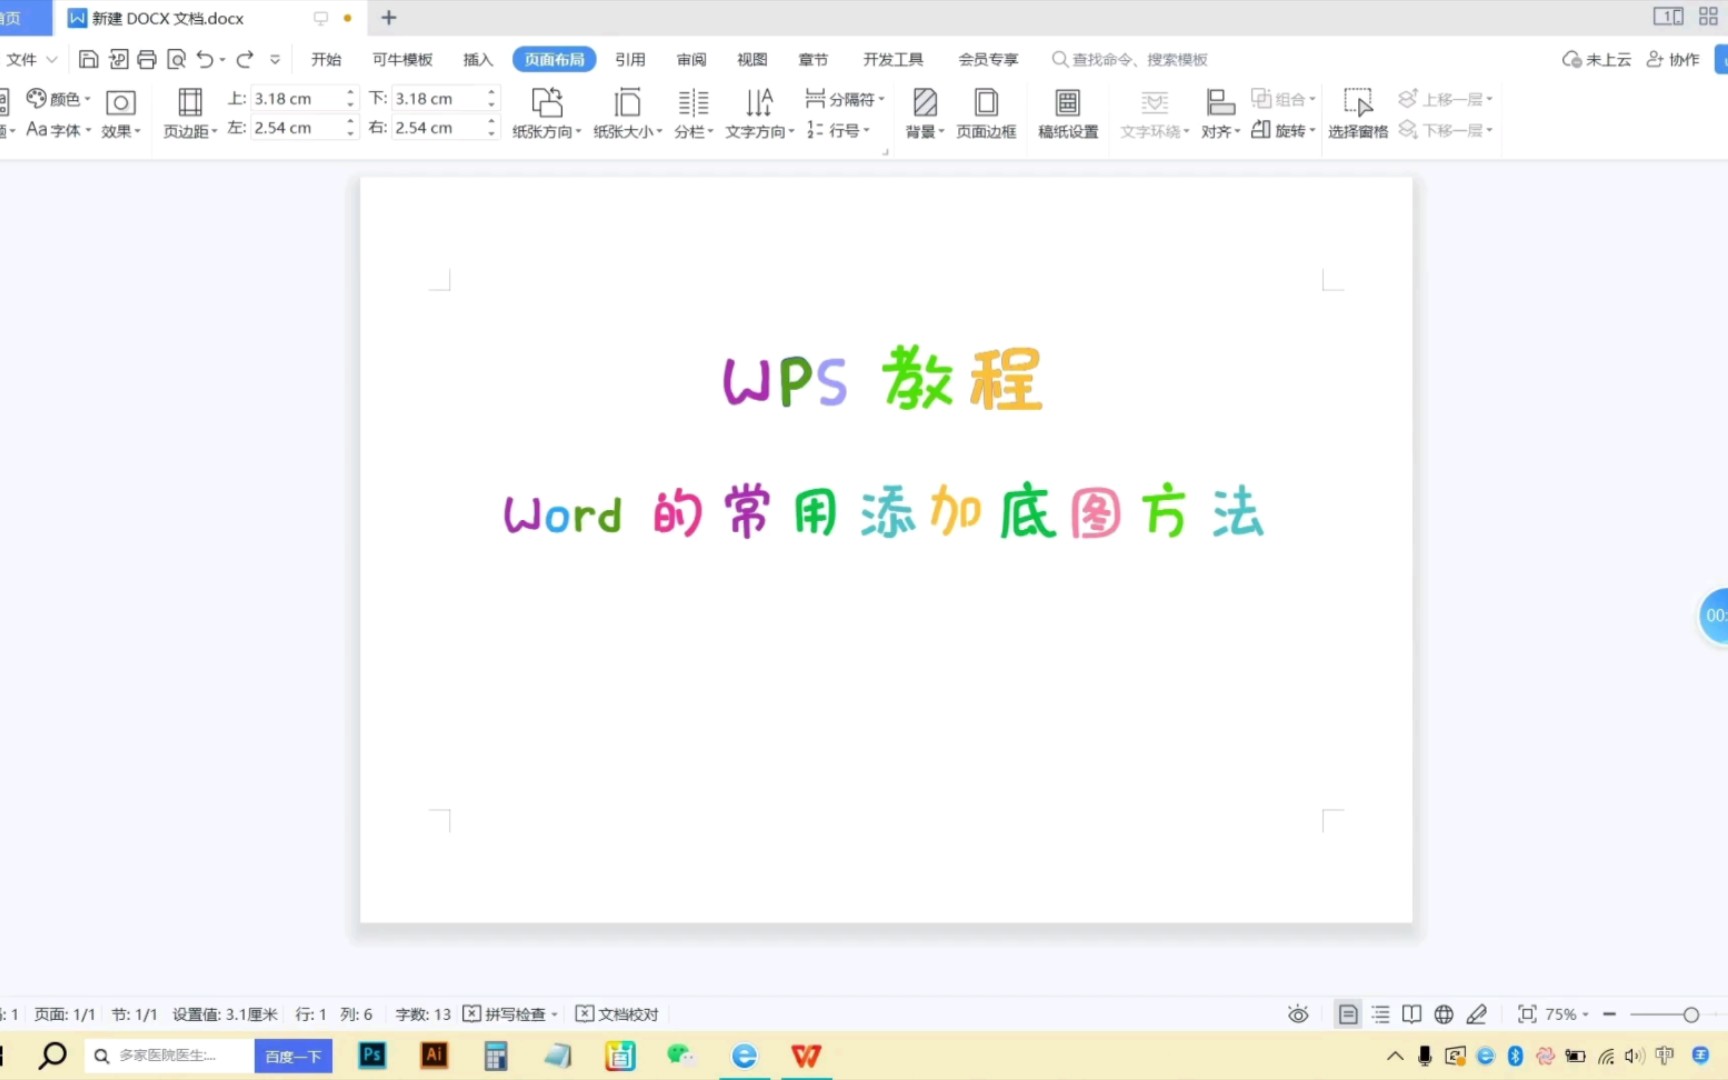Image resolution: width=1728 pixels, height=1080 pixels.
Task: Open Manuscript Paper Settings (稿纸设置)
Action: (x=1068, y=113)
